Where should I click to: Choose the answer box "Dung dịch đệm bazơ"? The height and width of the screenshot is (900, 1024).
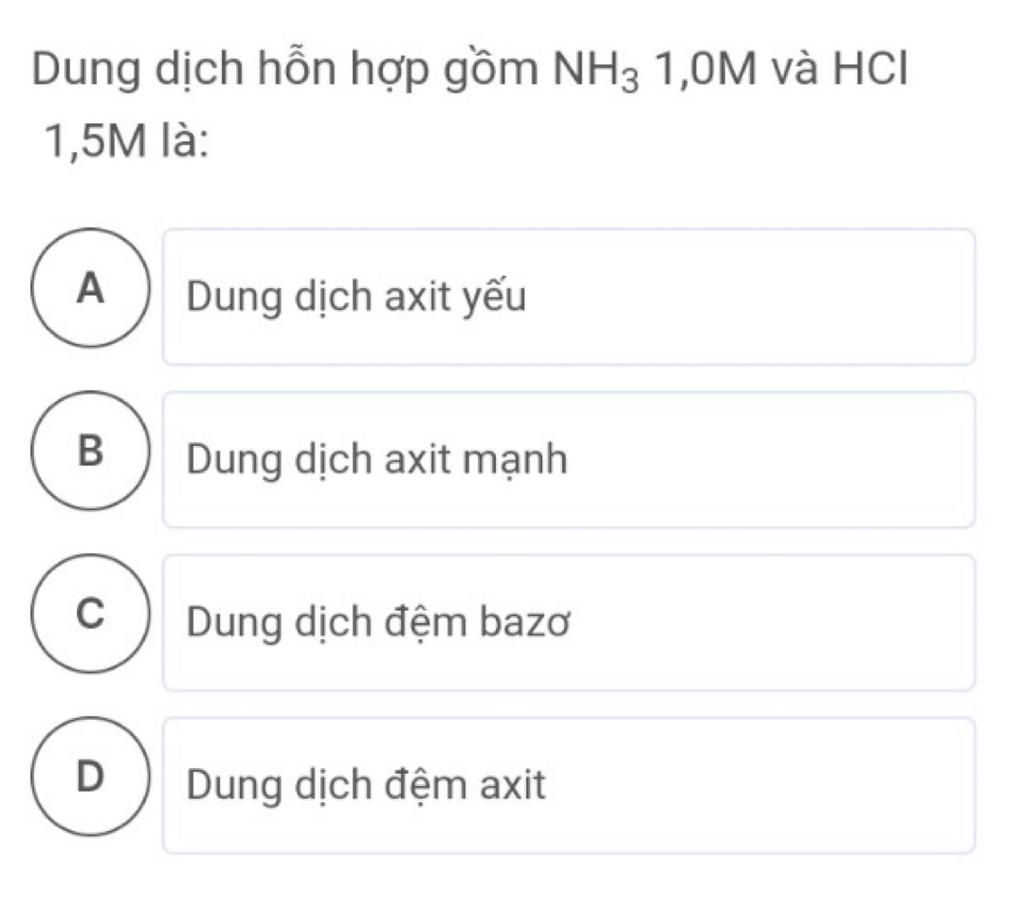[x=569, y=622]
